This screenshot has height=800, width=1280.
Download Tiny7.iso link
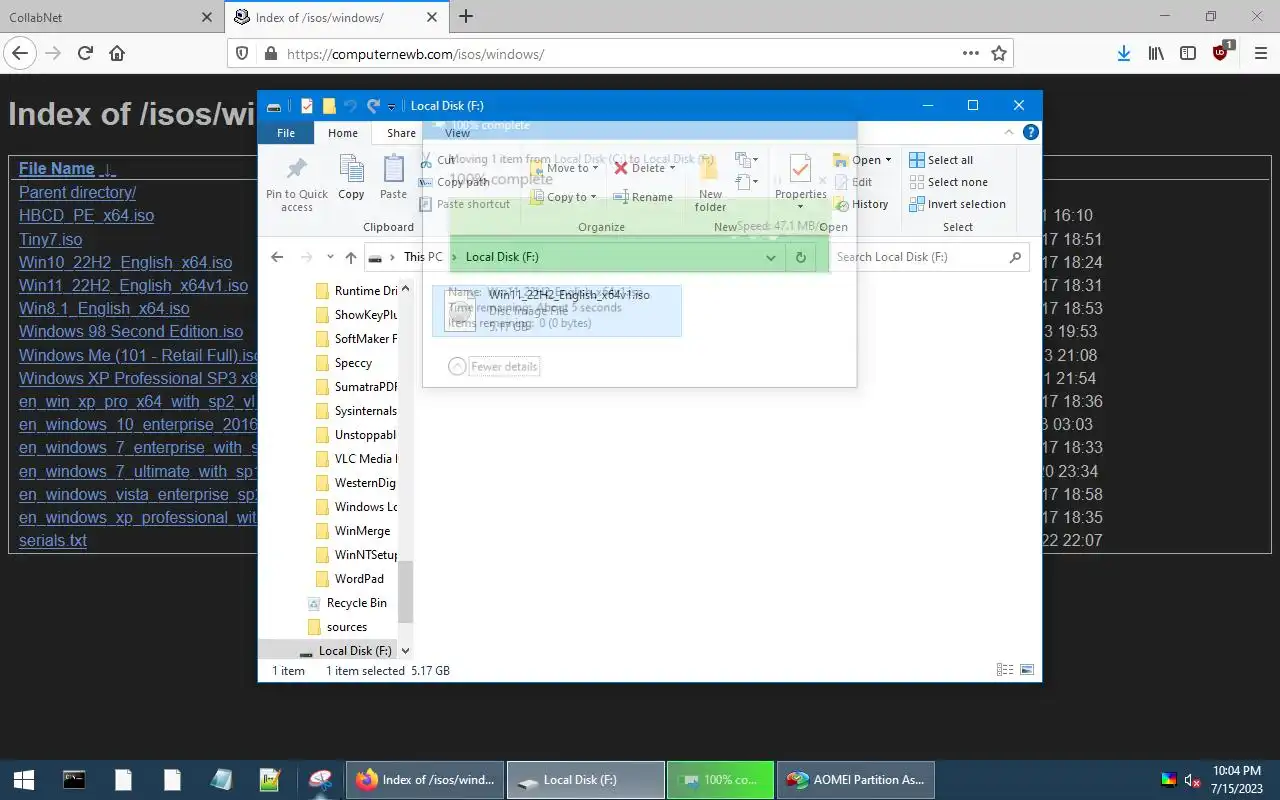pos(50,239)
